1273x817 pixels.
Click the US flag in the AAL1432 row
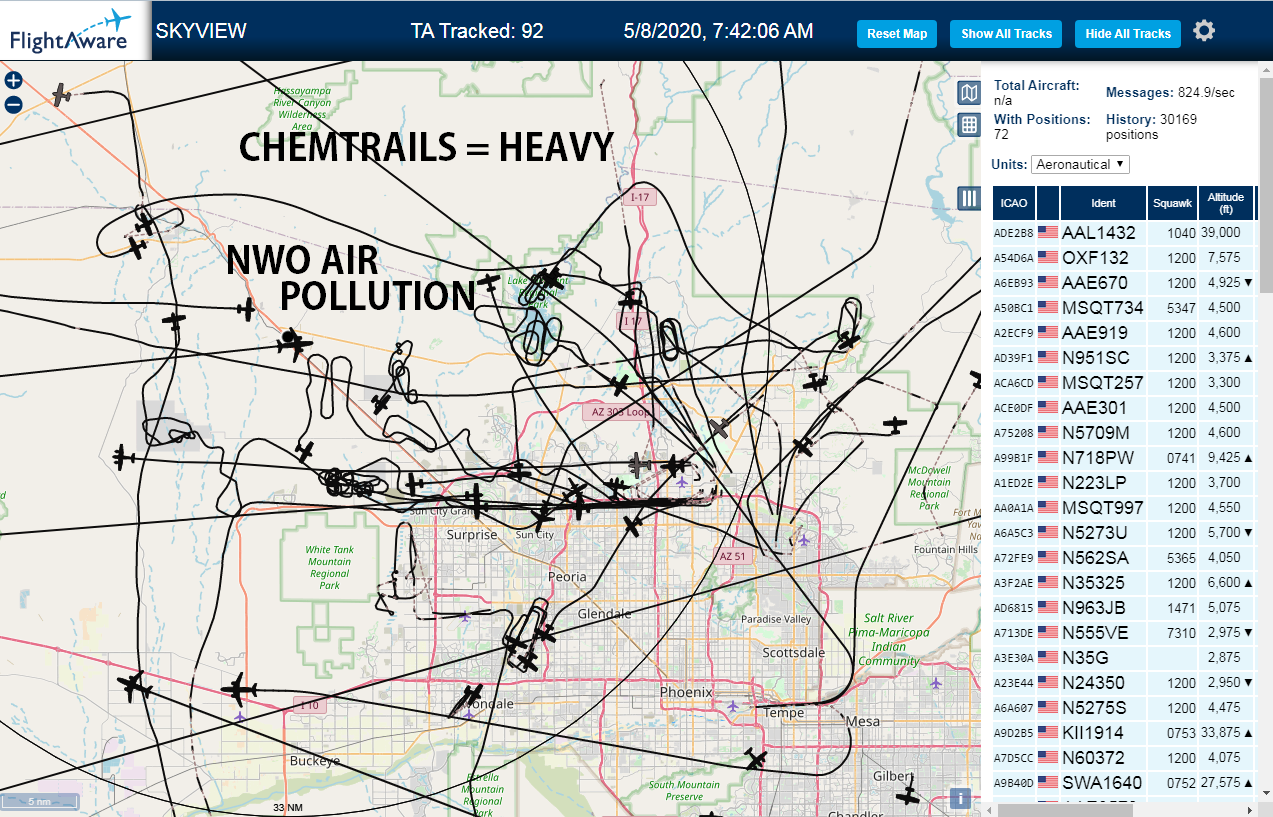point(1048,232)
